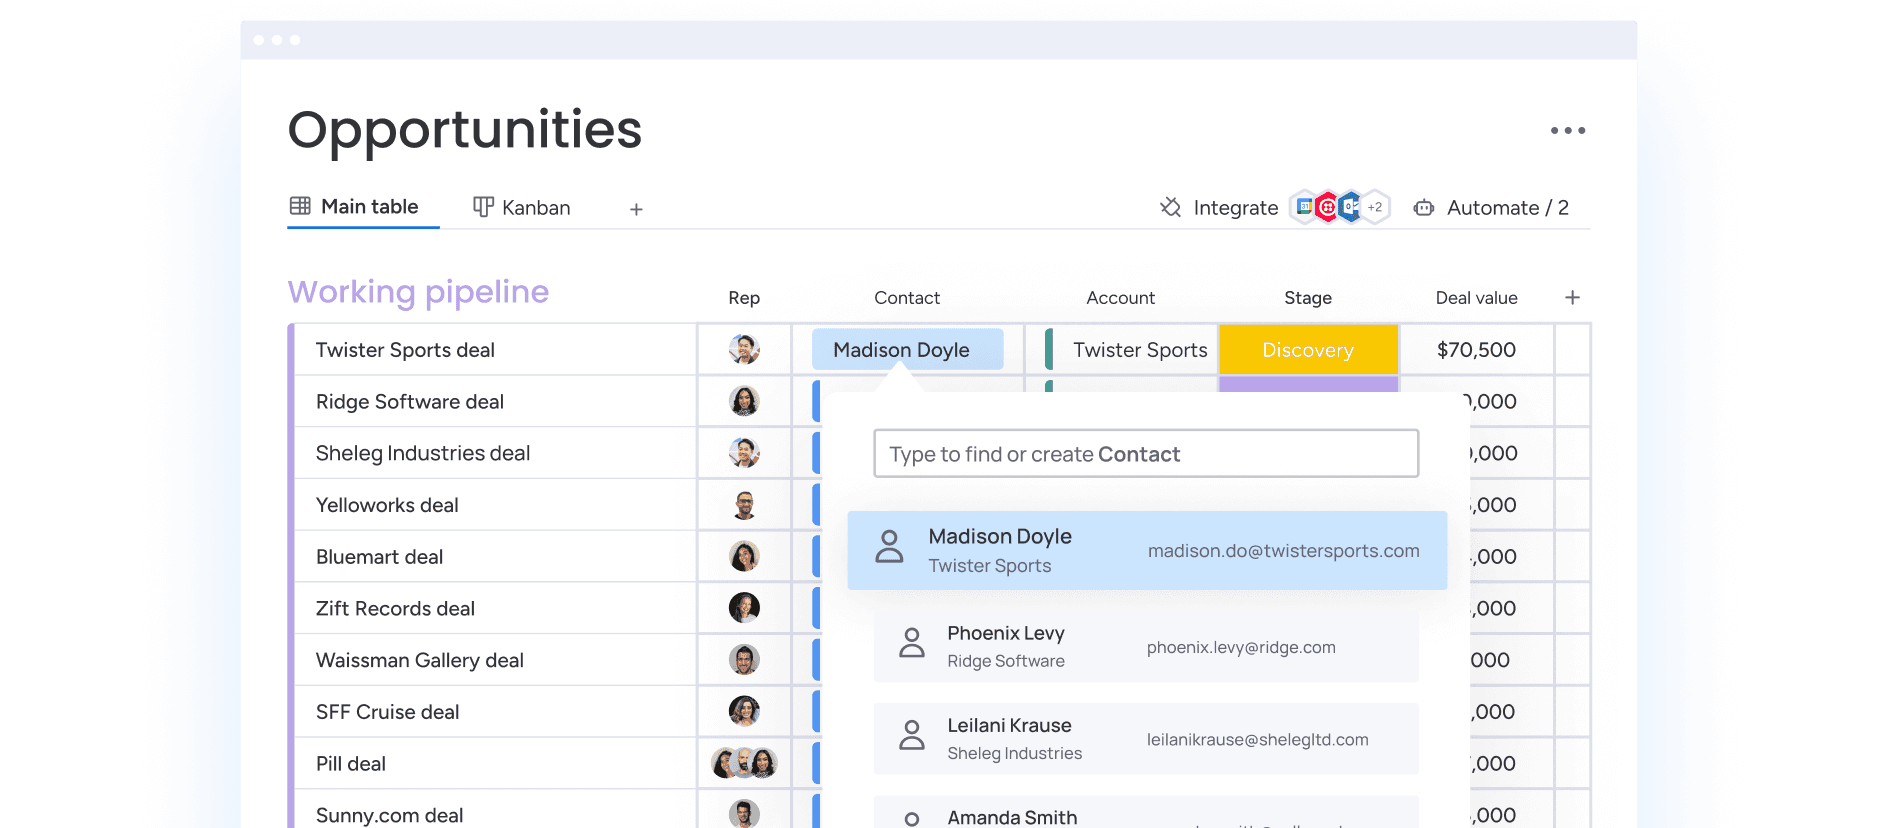This screenshot has width=1878, height=828.
Task: Show the +2 more integrations badge
Action: coord(1375,207)
